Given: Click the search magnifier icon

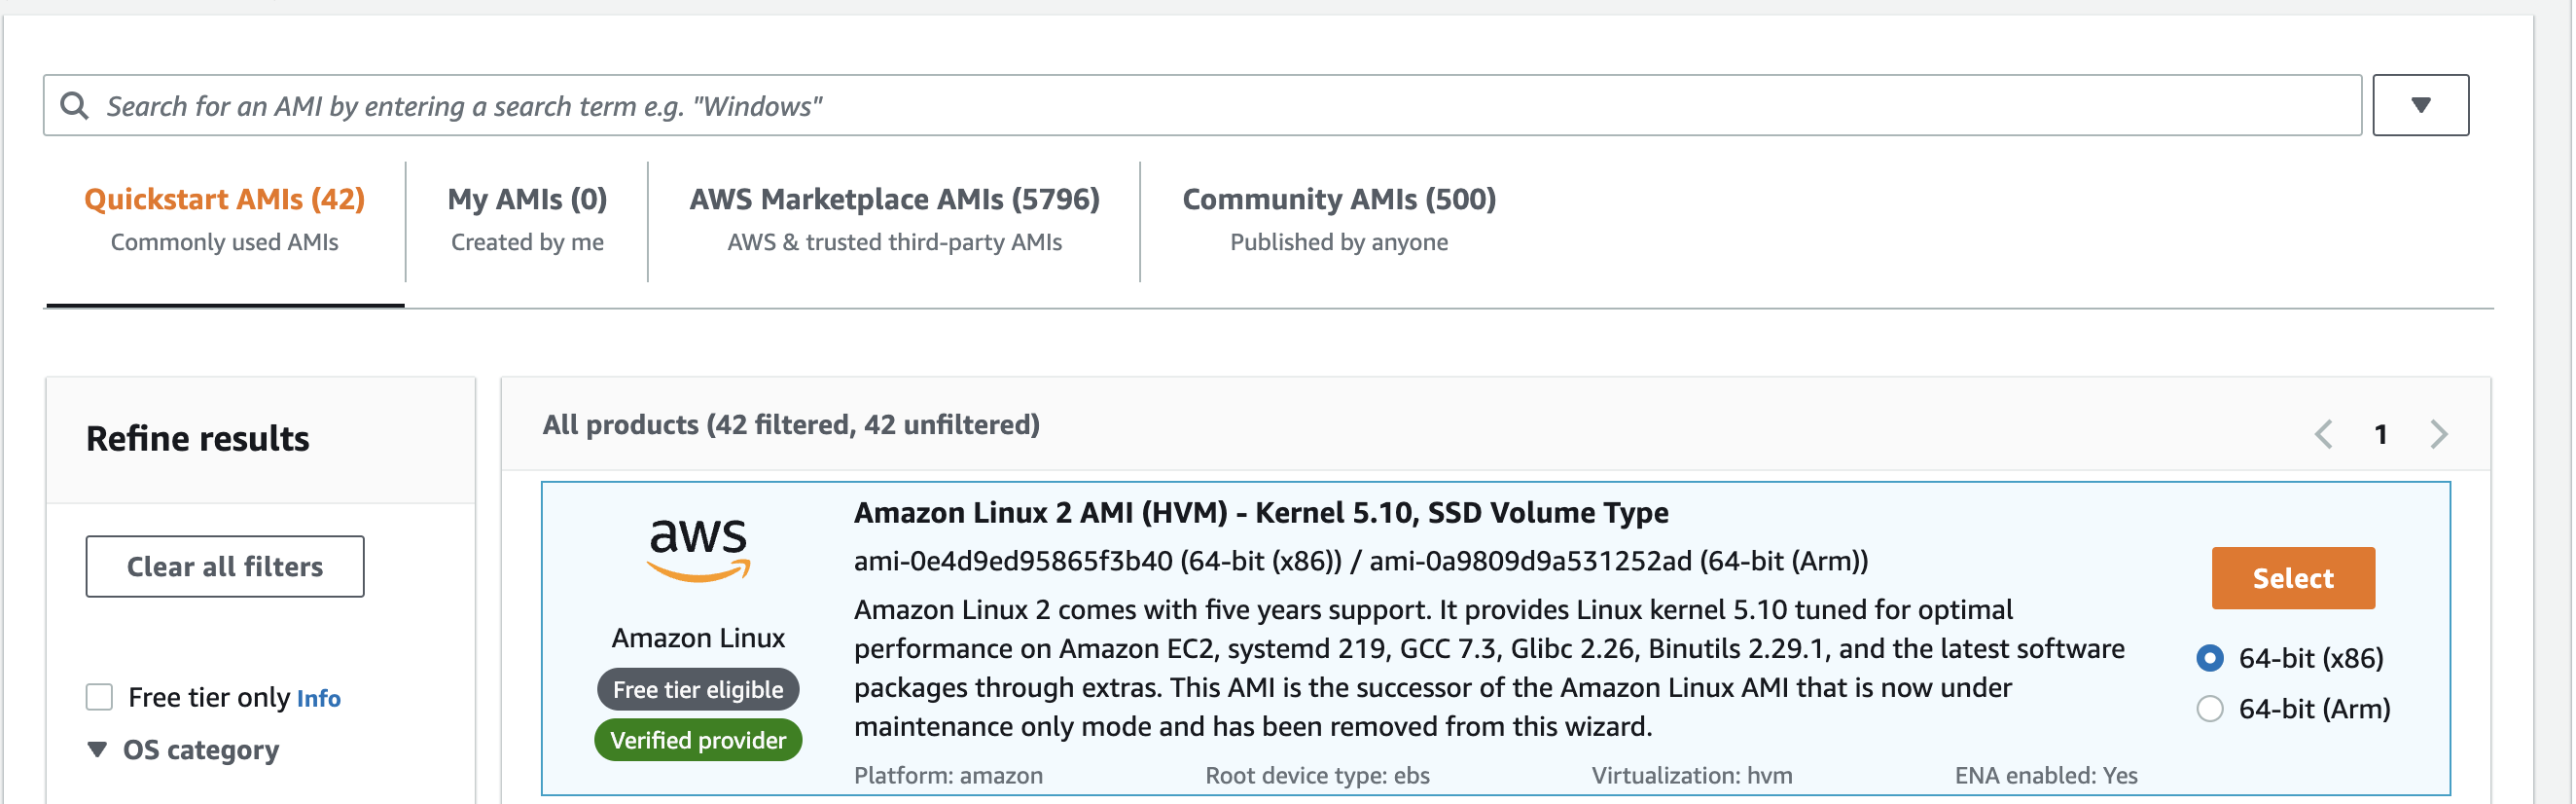Looking at the screenshot, I should [x=74, y=105].
